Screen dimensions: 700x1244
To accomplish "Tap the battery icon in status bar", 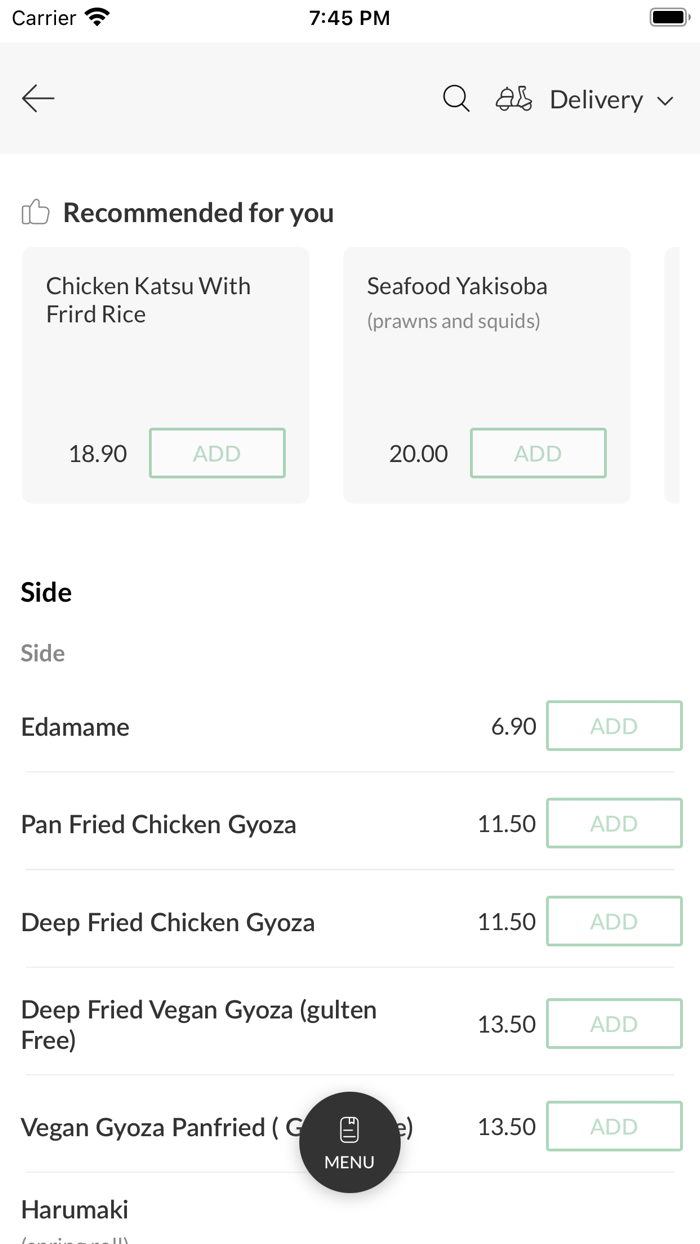I will 667,18.
